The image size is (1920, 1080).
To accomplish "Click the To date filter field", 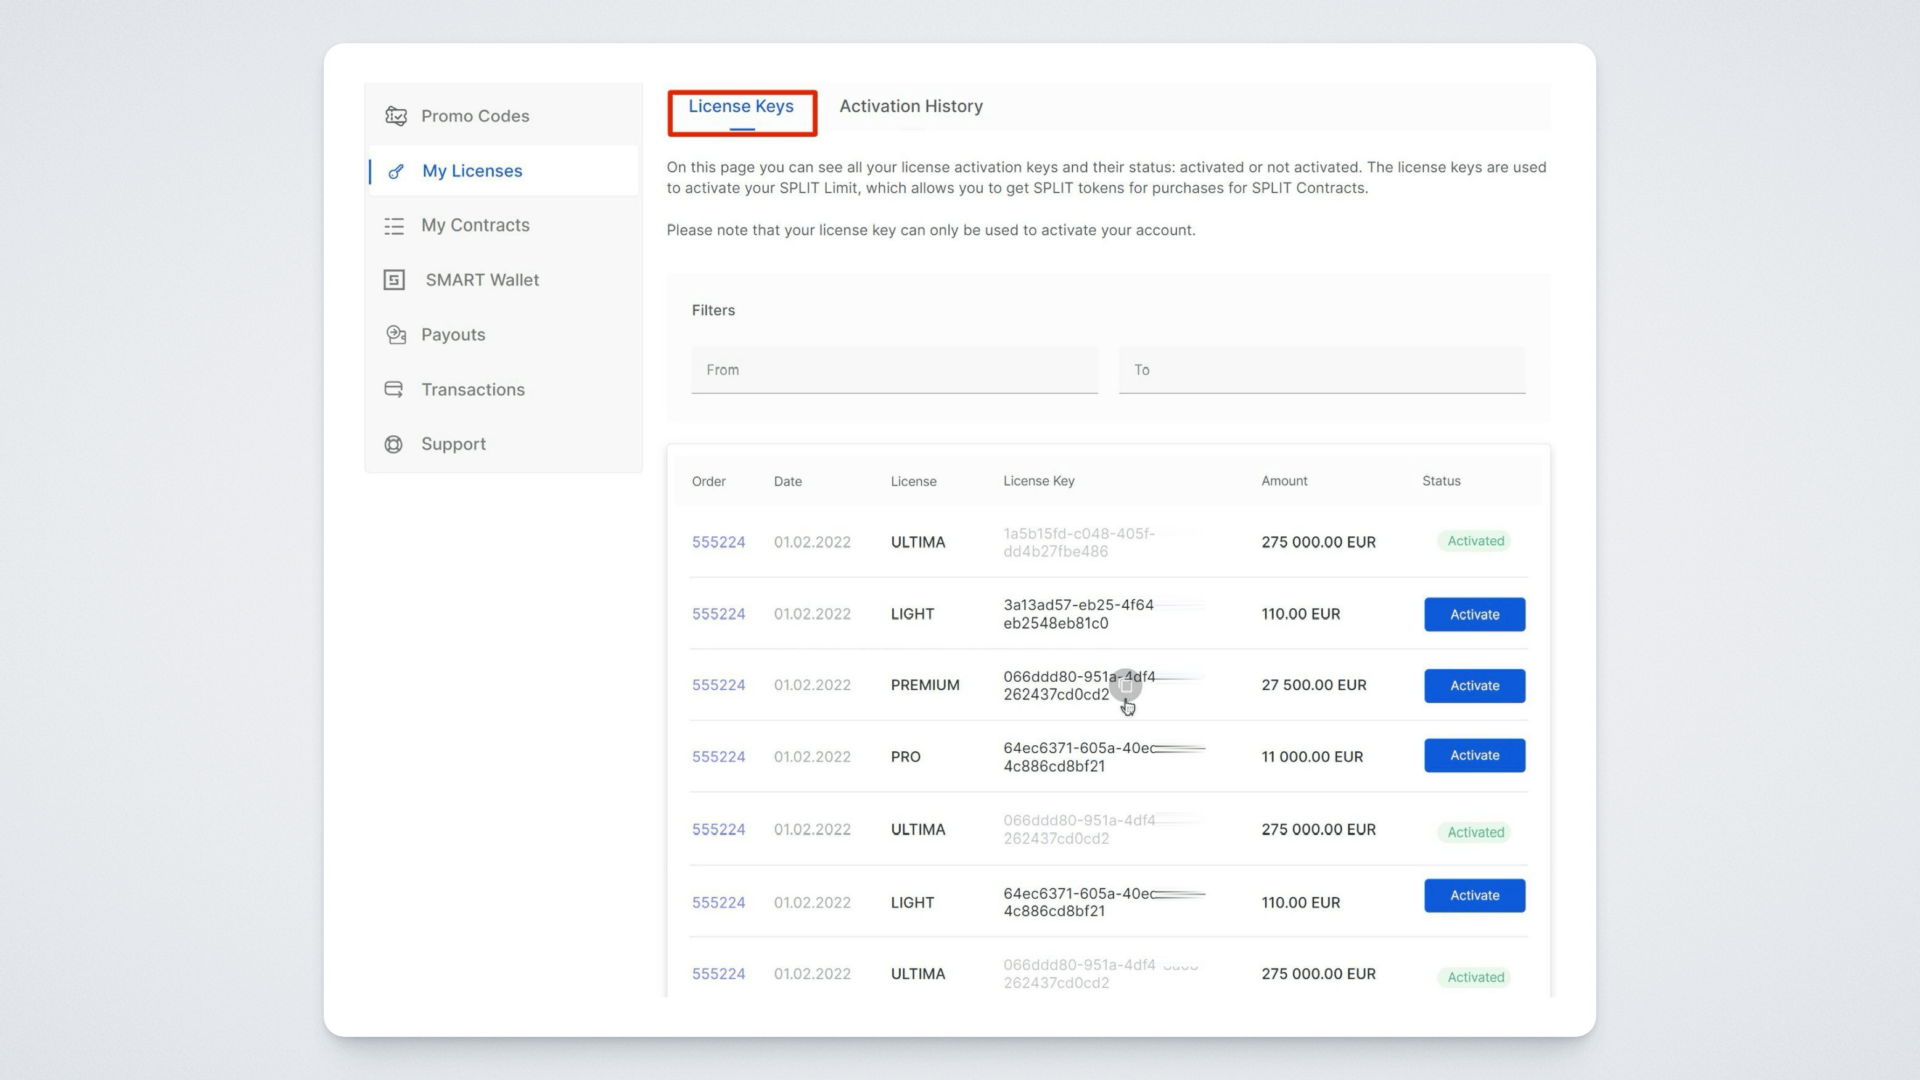I will [x=1321, y=370].
